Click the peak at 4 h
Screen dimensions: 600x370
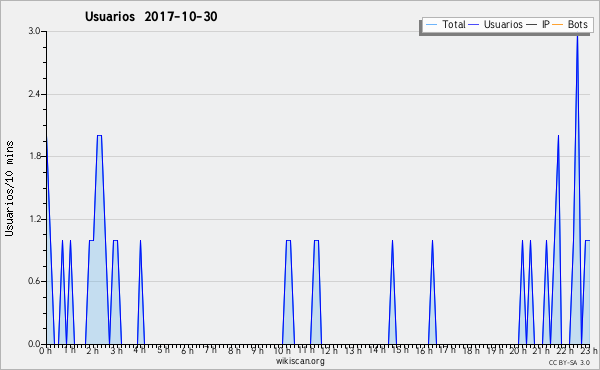tap(140, 241)
